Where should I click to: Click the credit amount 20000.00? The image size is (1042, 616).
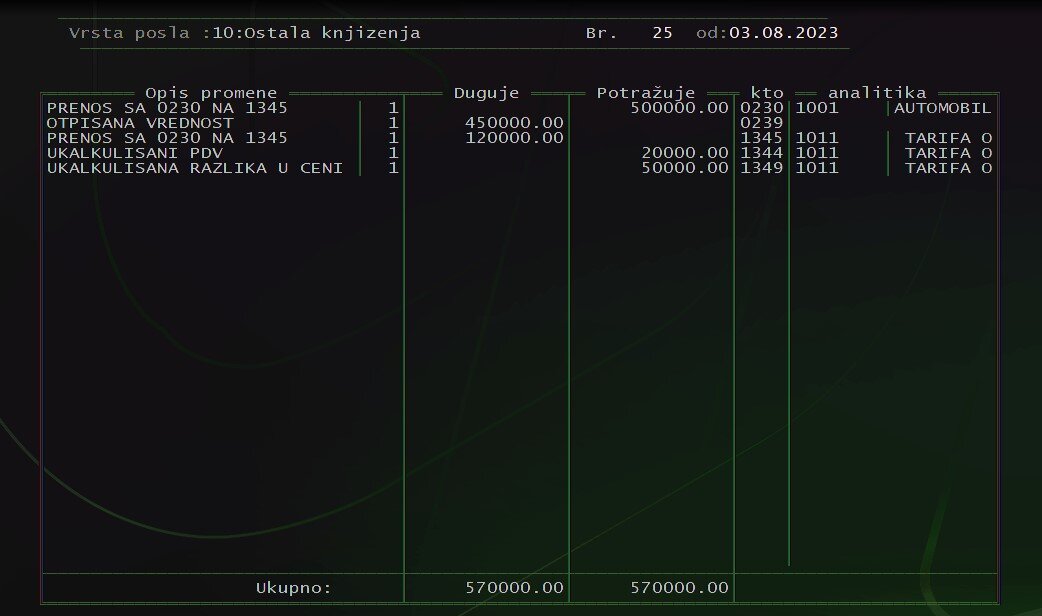685,153
